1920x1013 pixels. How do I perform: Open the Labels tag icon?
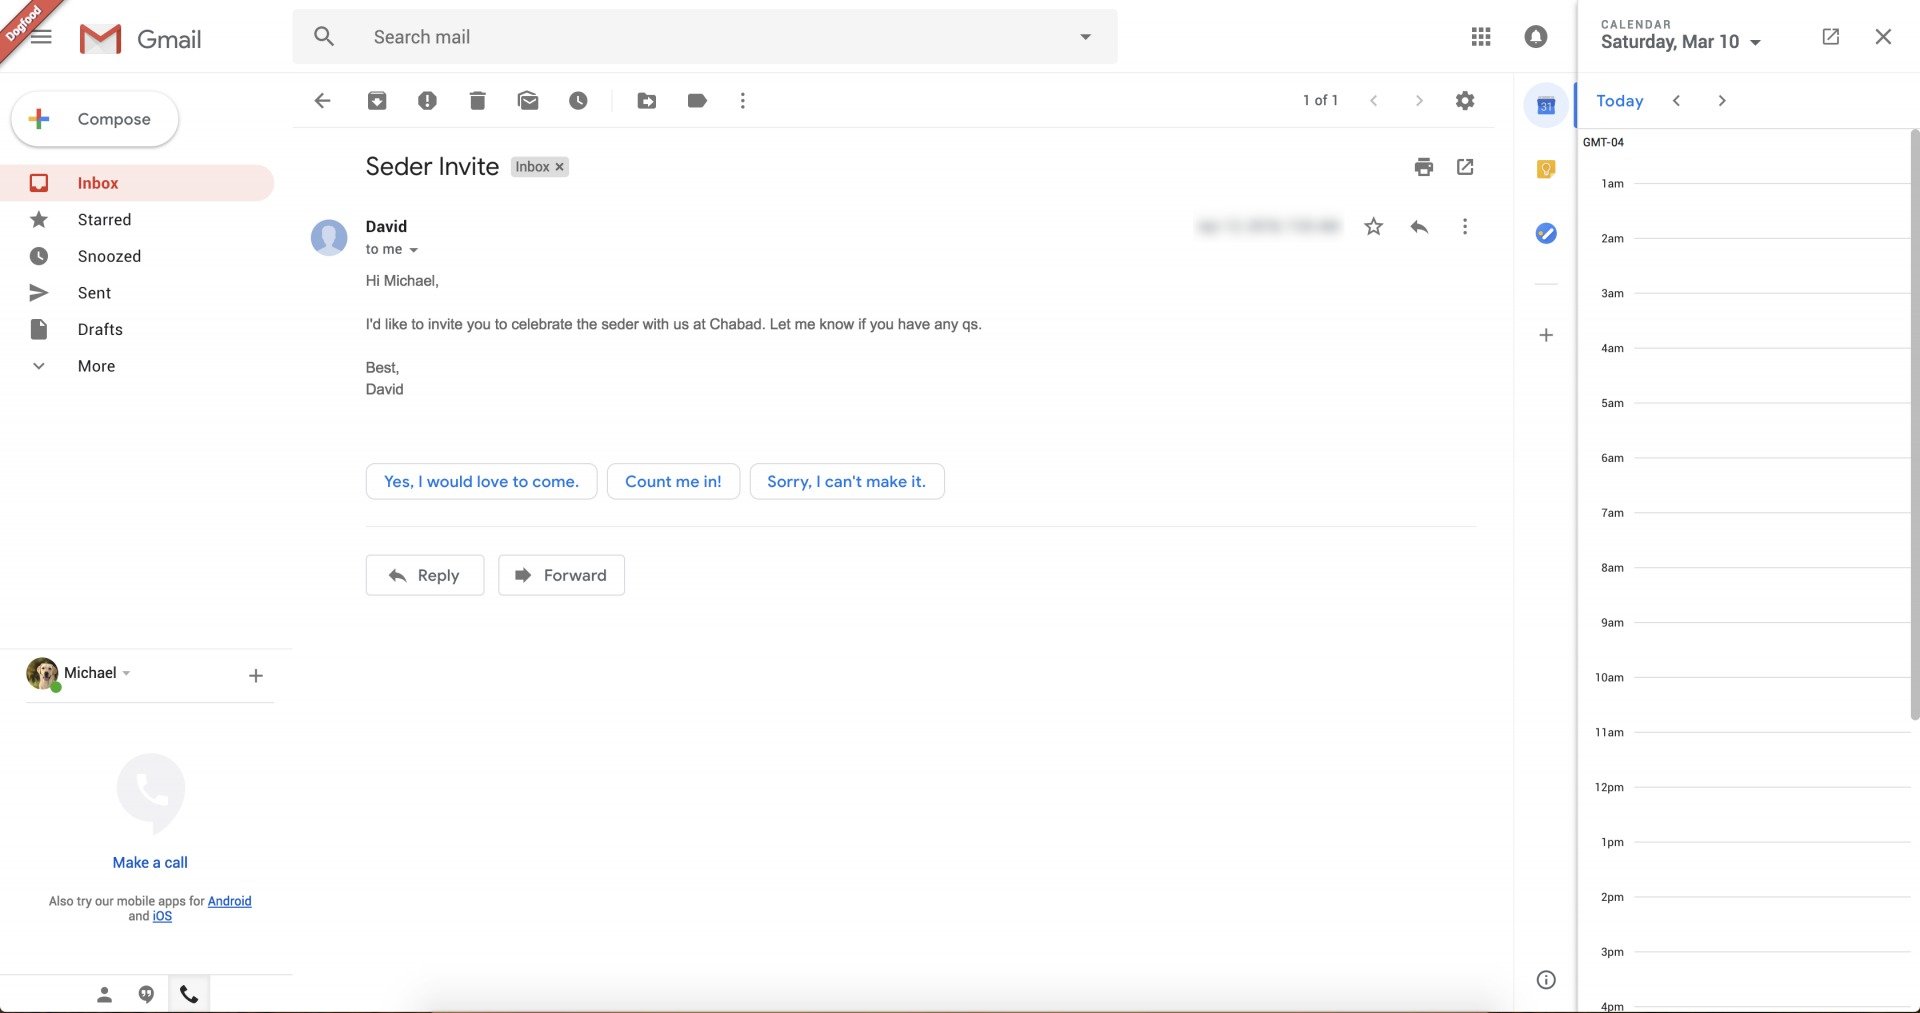[x=697, y=100]
